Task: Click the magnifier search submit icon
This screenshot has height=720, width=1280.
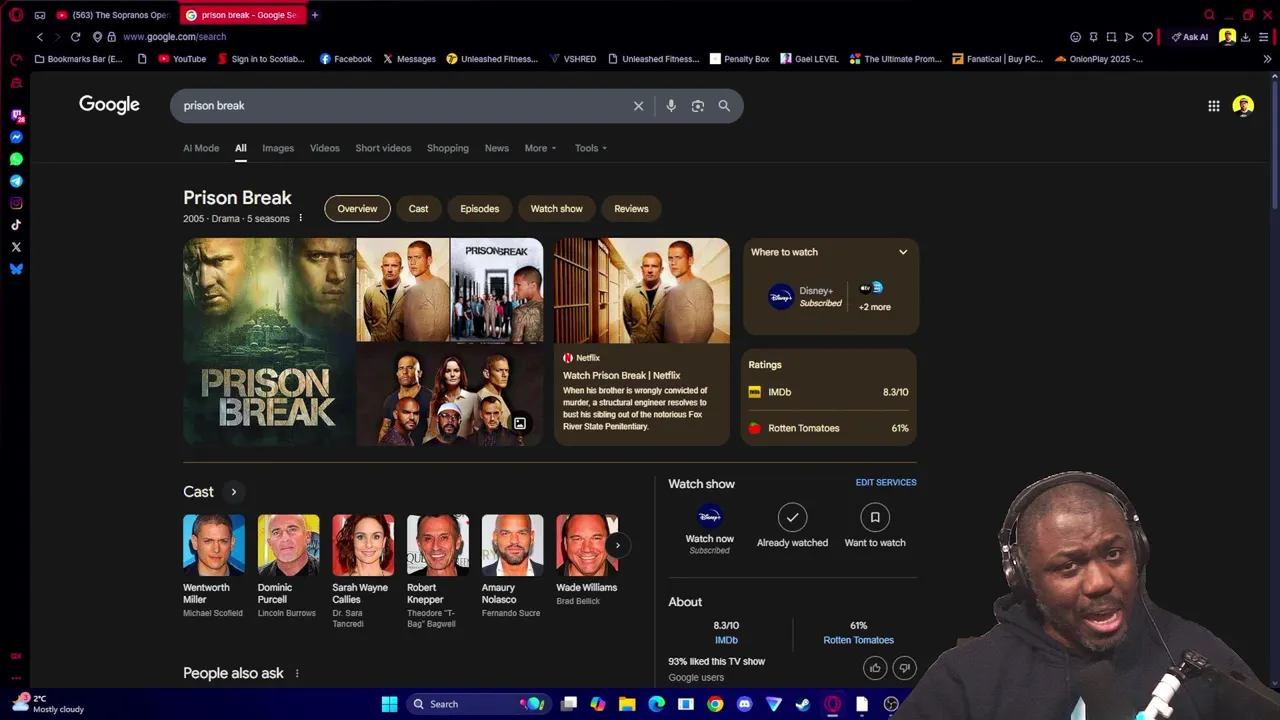Action: 724,106
